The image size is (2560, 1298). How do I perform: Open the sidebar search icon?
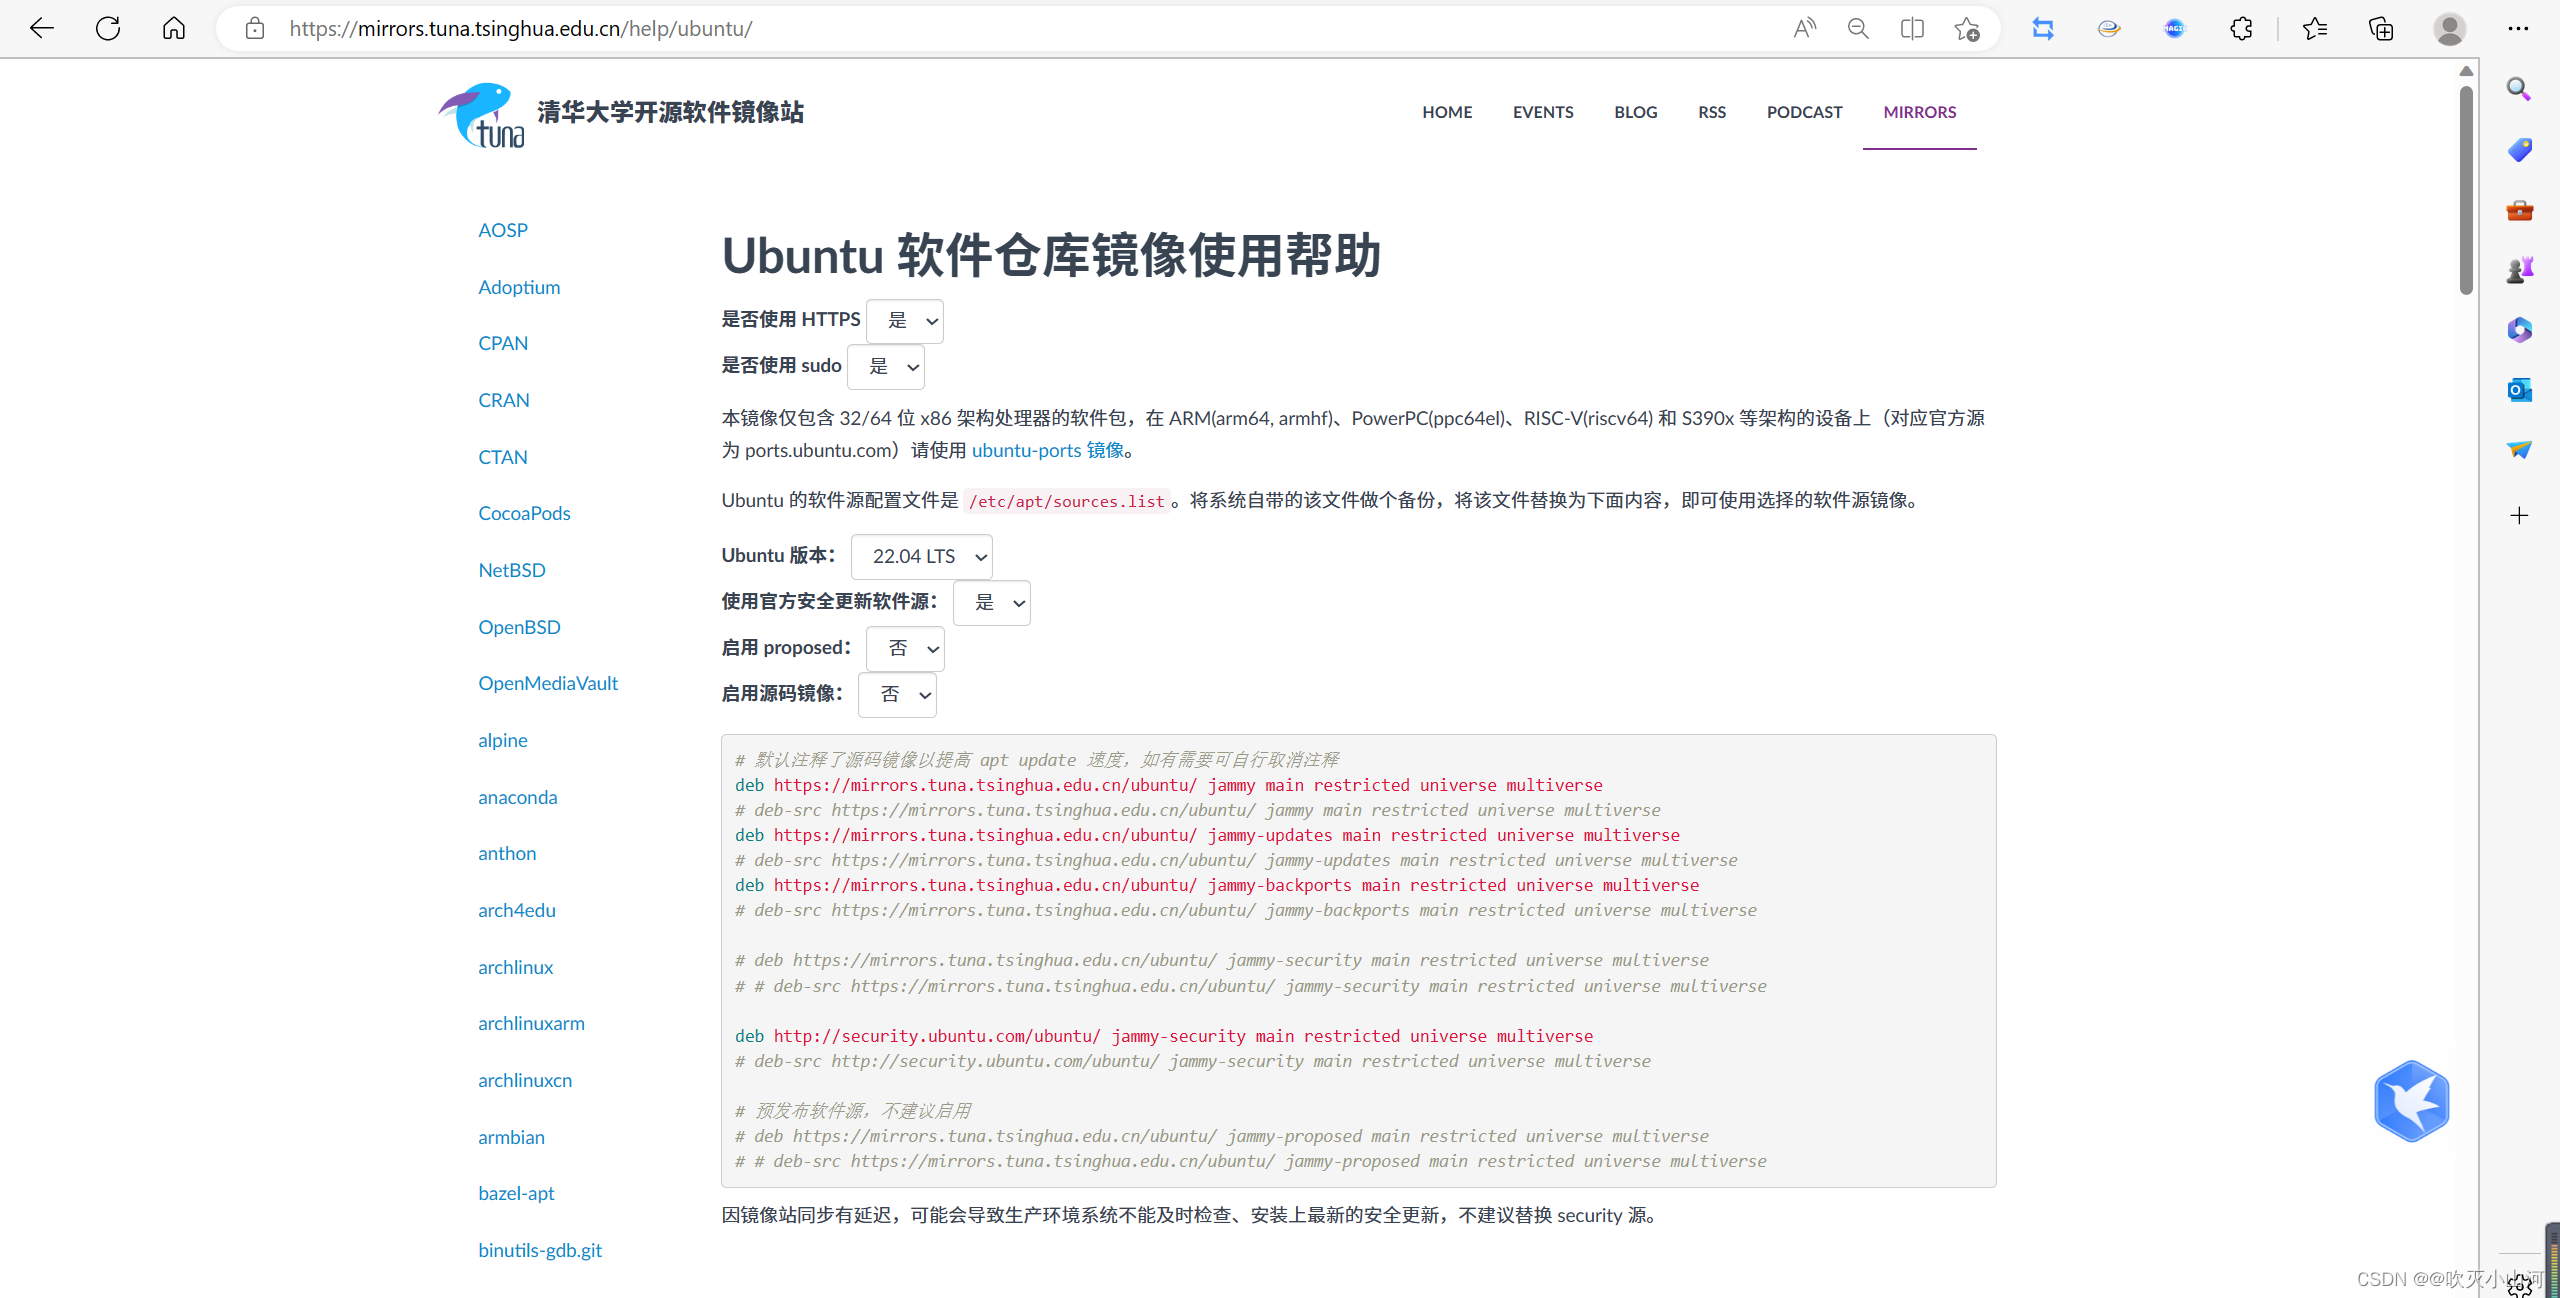point(2519,90)
